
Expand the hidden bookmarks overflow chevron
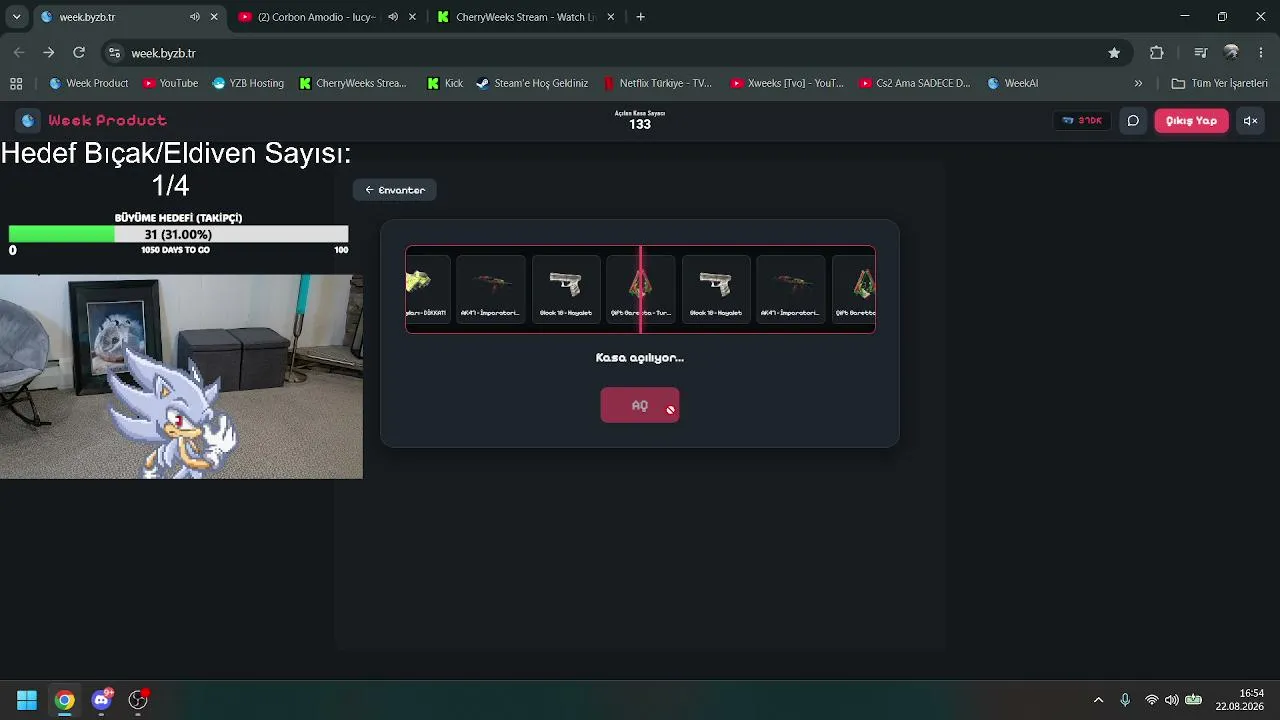(1138, 83)
